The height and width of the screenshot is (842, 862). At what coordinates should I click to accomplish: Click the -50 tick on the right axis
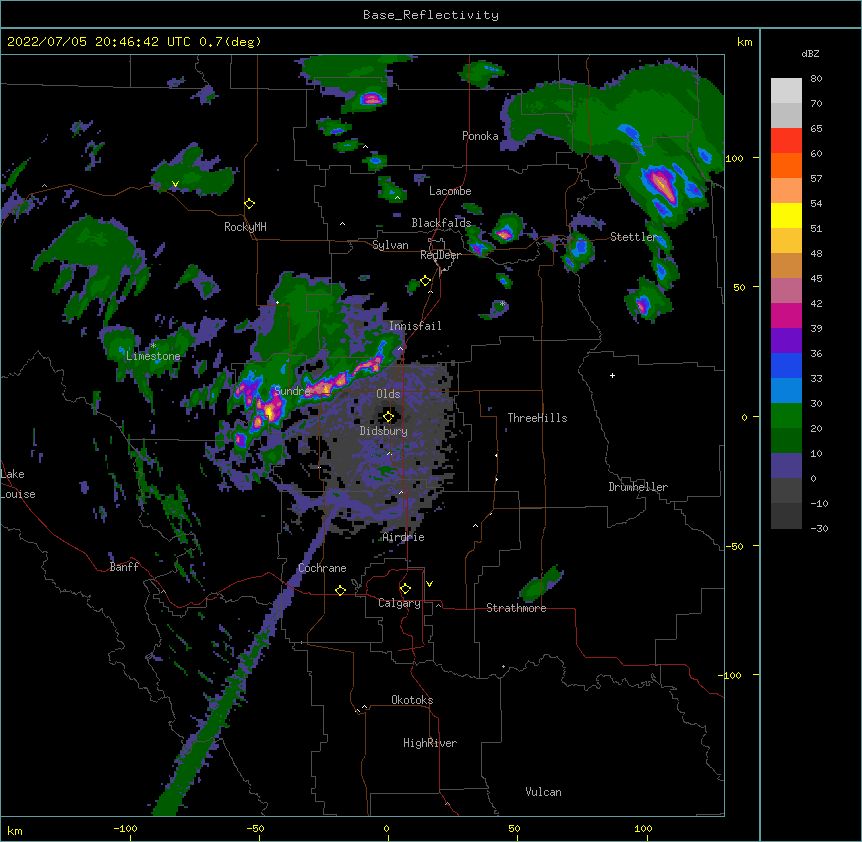click(734, 546)
